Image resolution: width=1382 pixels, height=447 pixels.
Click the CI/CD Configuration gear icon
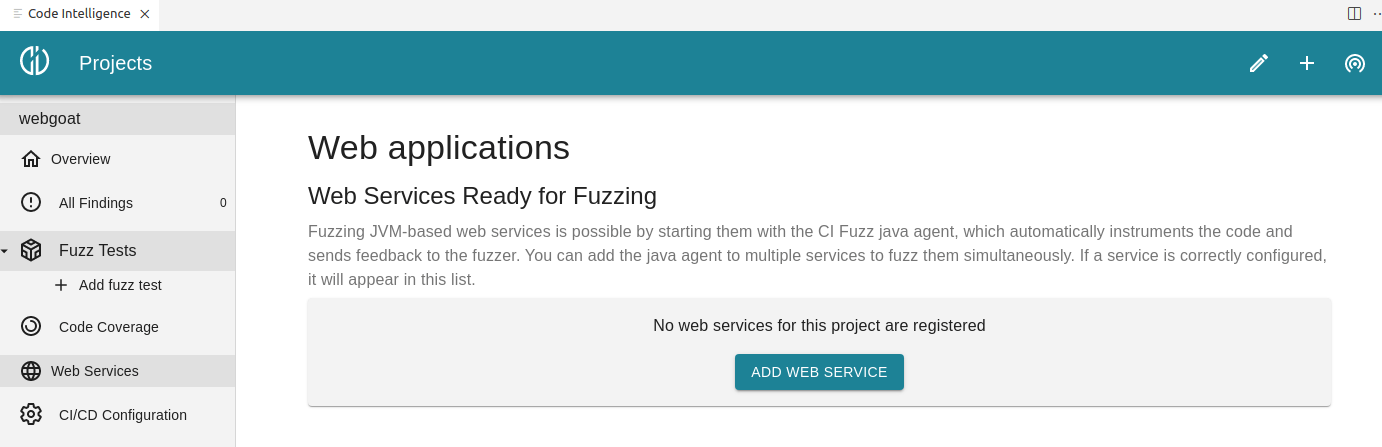click(x=31, y=415)
